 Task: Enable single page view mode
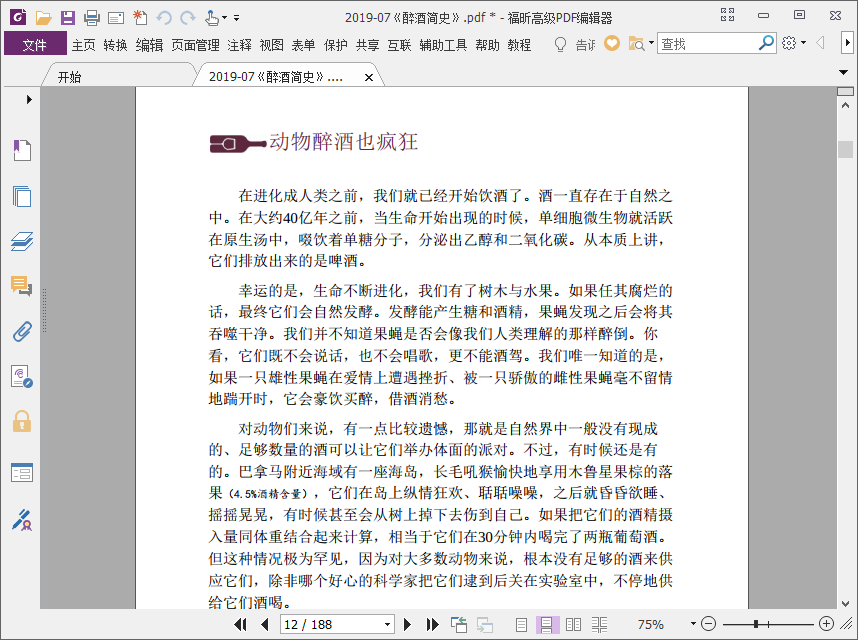click(521, 625)
